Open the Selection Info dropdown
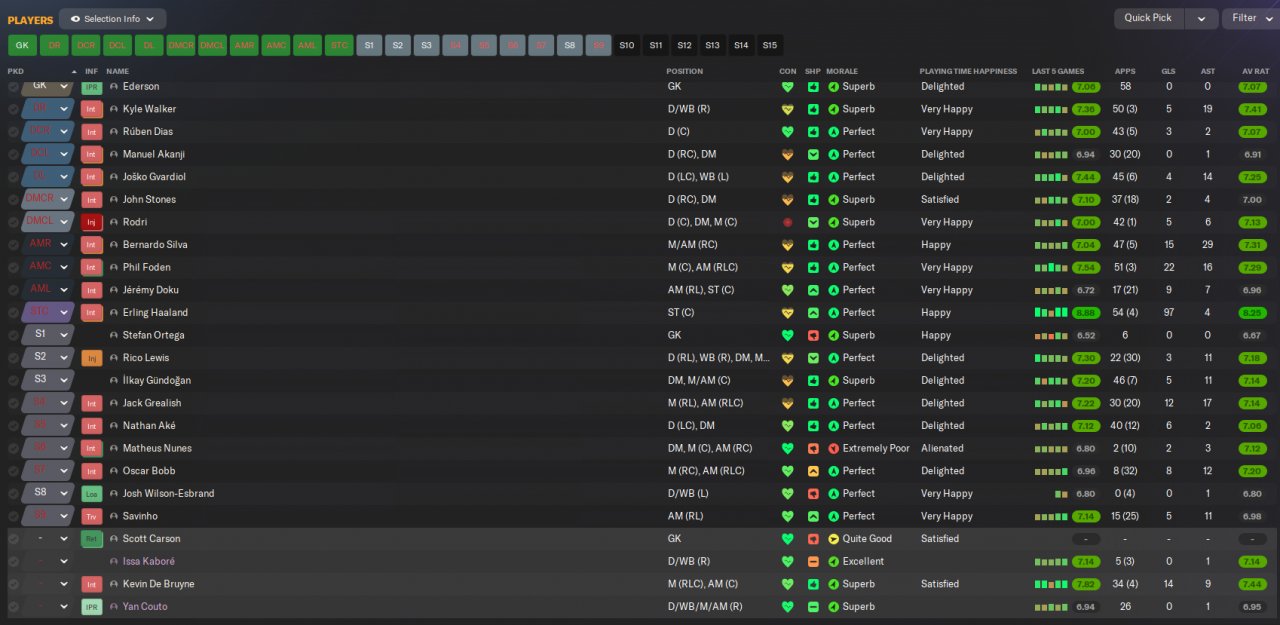This screenshot has width=1280, height=625. 113,19
